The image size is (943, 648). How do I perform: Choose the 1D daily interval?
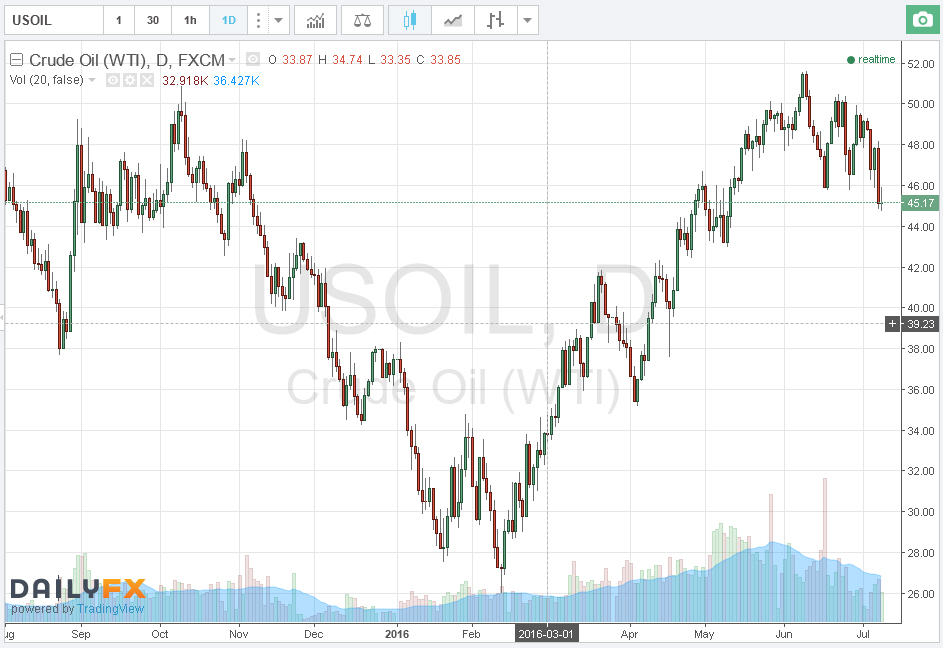coord(229,20)
